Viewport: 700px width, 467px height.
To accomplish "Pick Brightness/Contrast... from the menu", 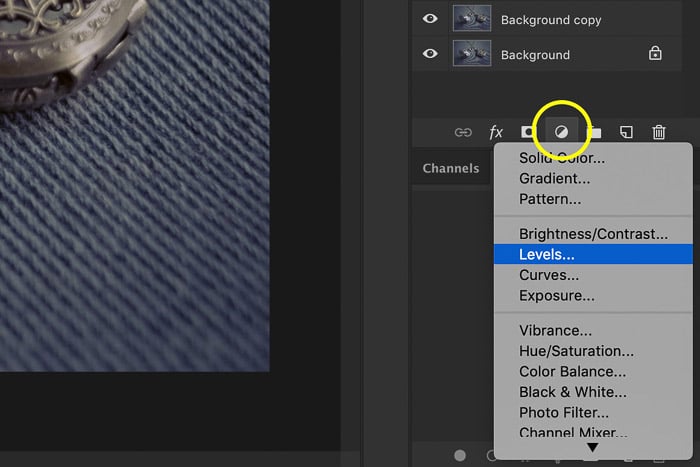I will [593, 234].
